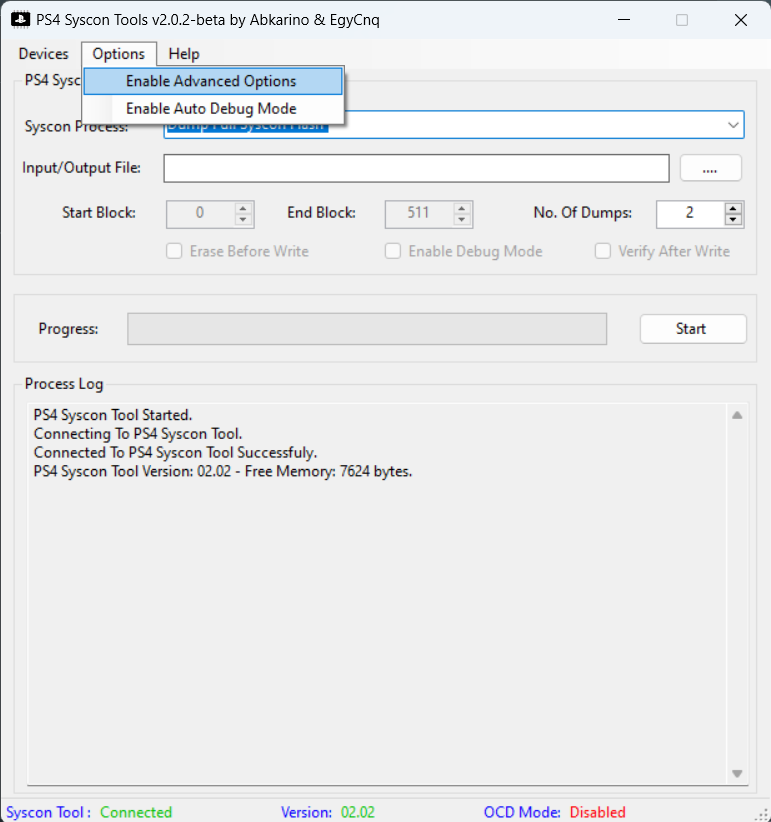This screenshot has width=771, height=822.
Task: Open the Help menu
Action: (184, 54)
